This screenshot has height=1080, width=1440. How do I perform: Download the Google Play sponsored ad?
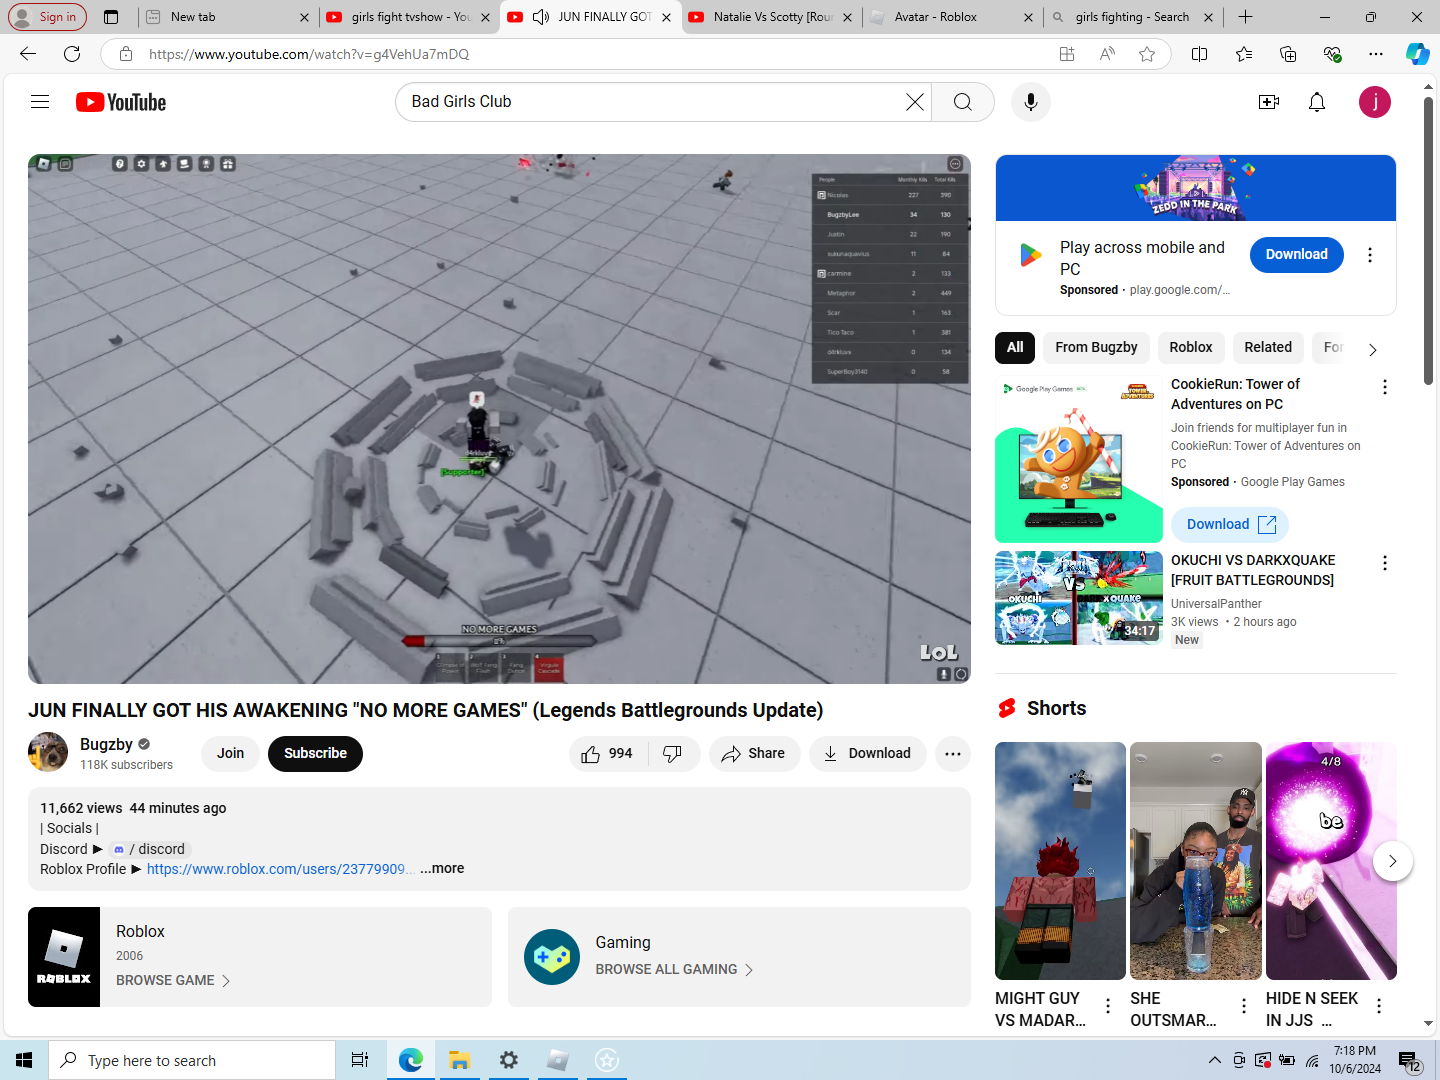pos(1296,255)
